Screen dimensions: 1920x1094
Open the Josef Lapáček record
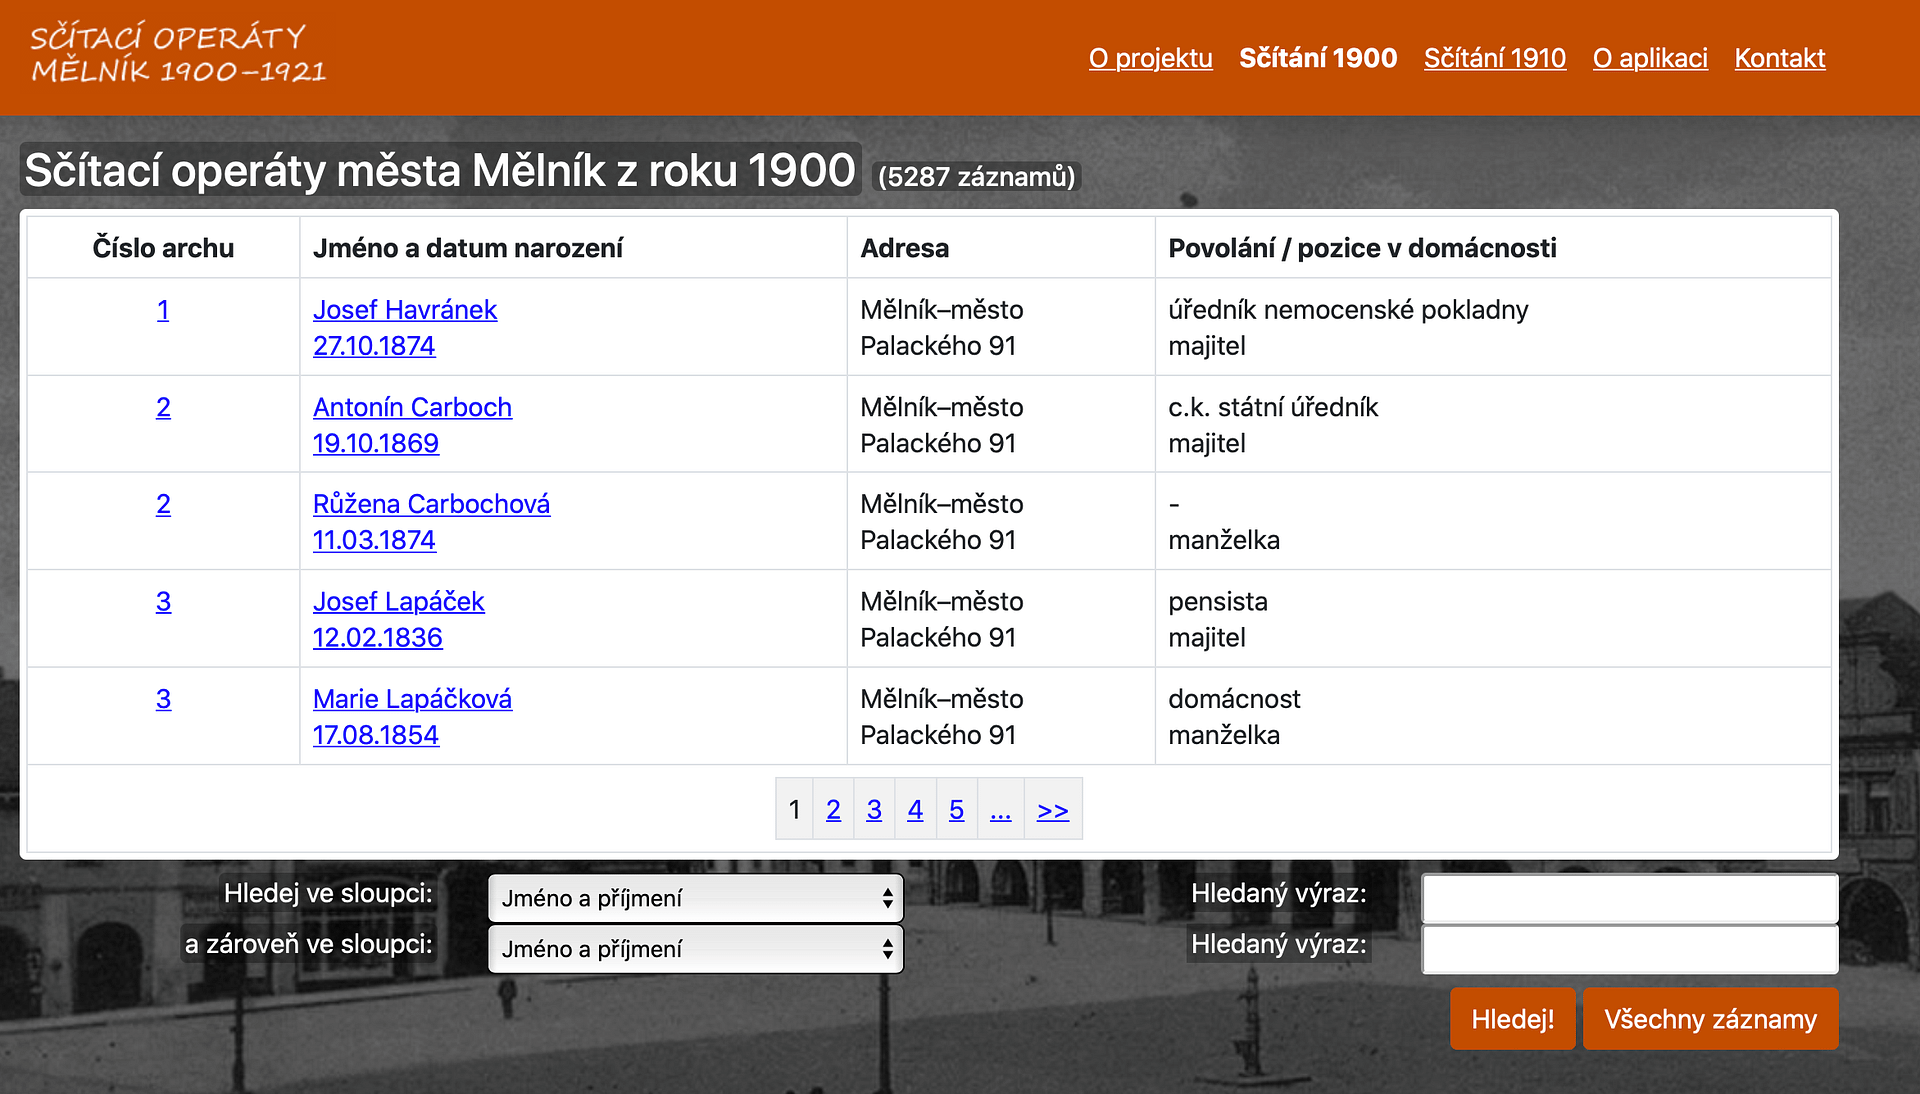pos(398,601)
